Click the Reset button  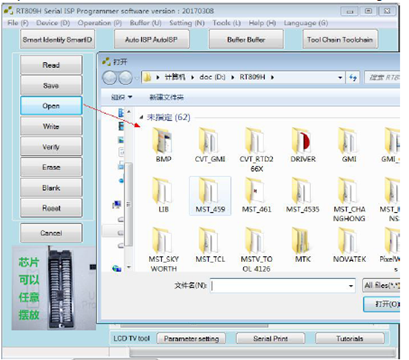(x=51, y=208)
